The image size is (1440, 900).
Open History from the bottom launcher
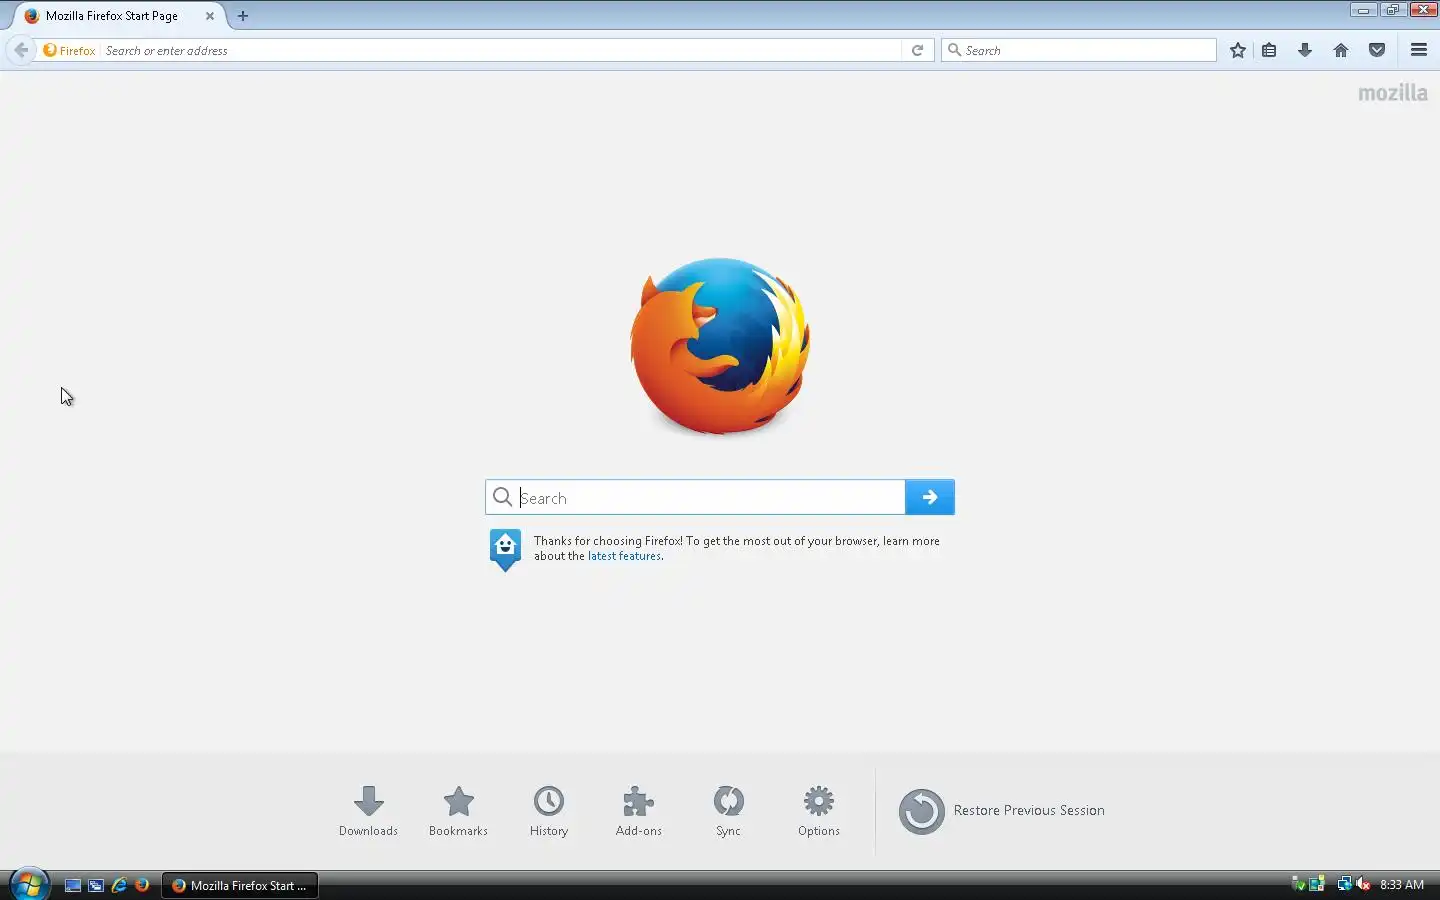[549, 811]
